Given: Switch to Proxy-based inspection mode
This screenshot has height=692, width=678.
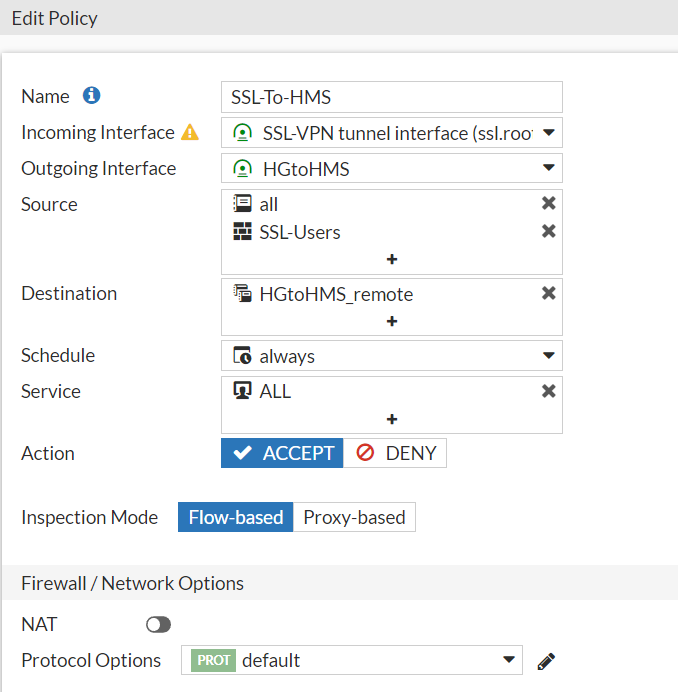Looking at the screenshot, I should coord(354,517).
